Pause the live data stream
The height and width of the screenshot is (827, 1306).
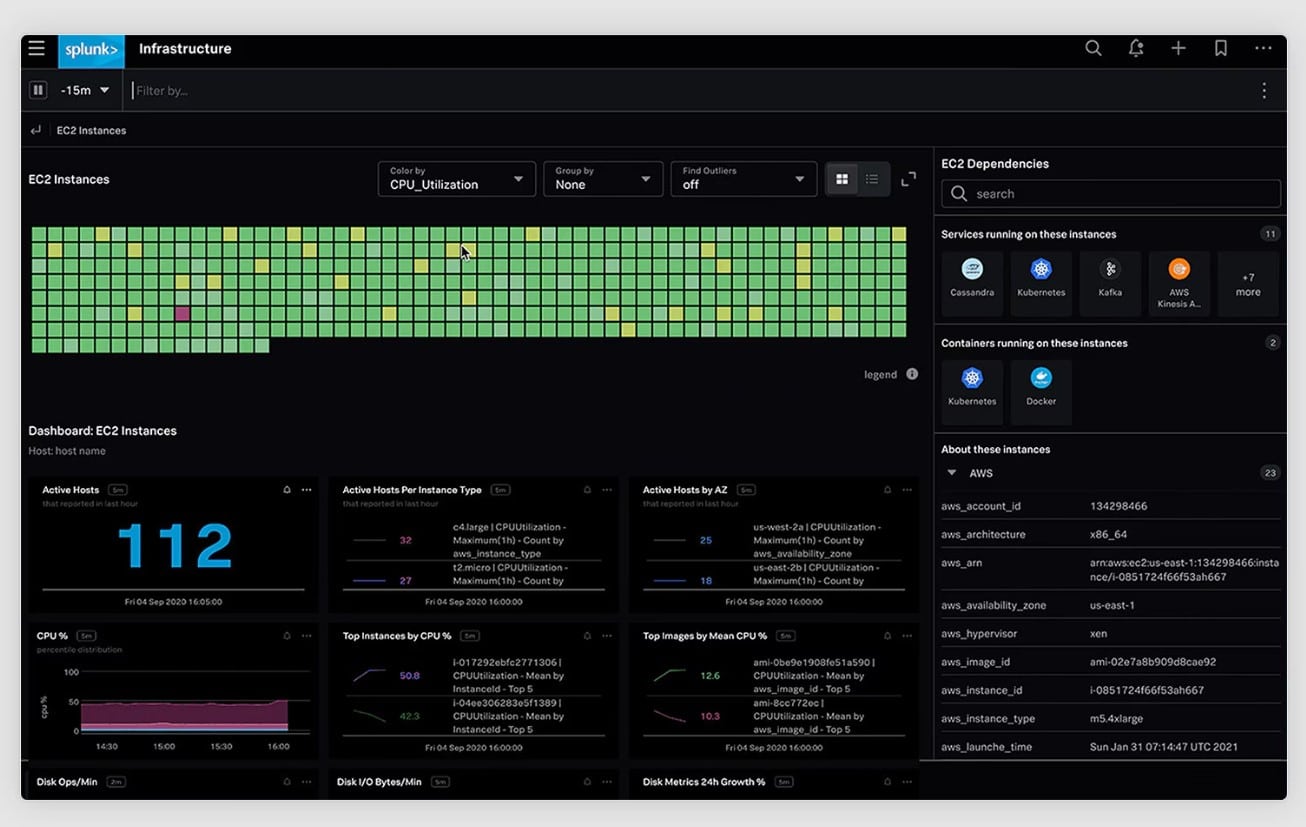click(x=38, y=90)
